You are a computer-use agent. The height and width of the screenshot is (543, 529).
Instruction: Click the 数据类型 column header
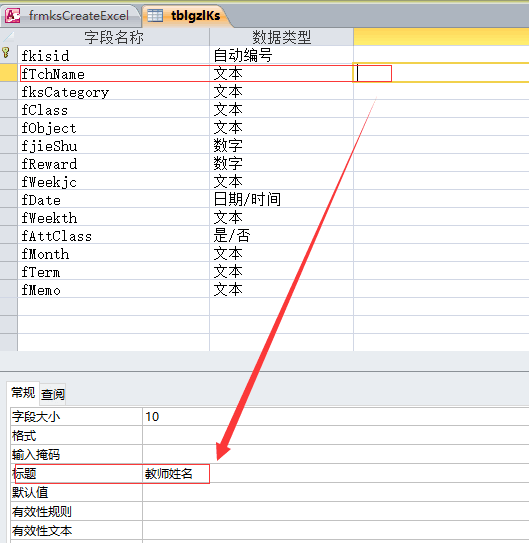(281, 37)
